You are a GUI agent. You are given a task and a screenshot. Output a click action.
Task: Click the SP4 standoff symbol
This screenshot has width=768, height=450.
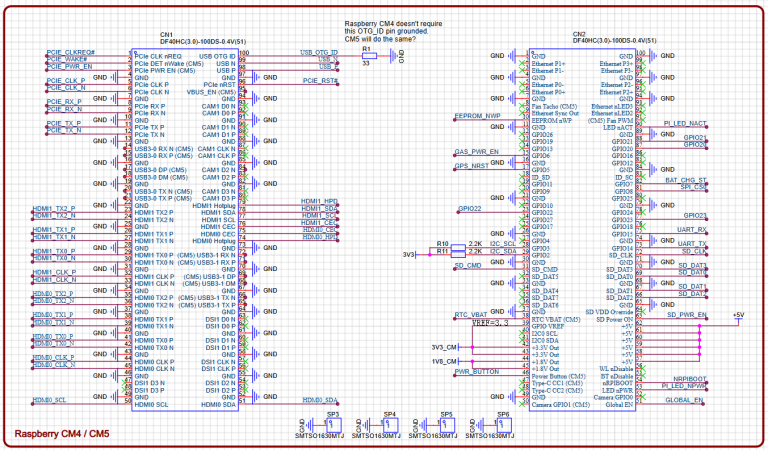click(389, 425)
